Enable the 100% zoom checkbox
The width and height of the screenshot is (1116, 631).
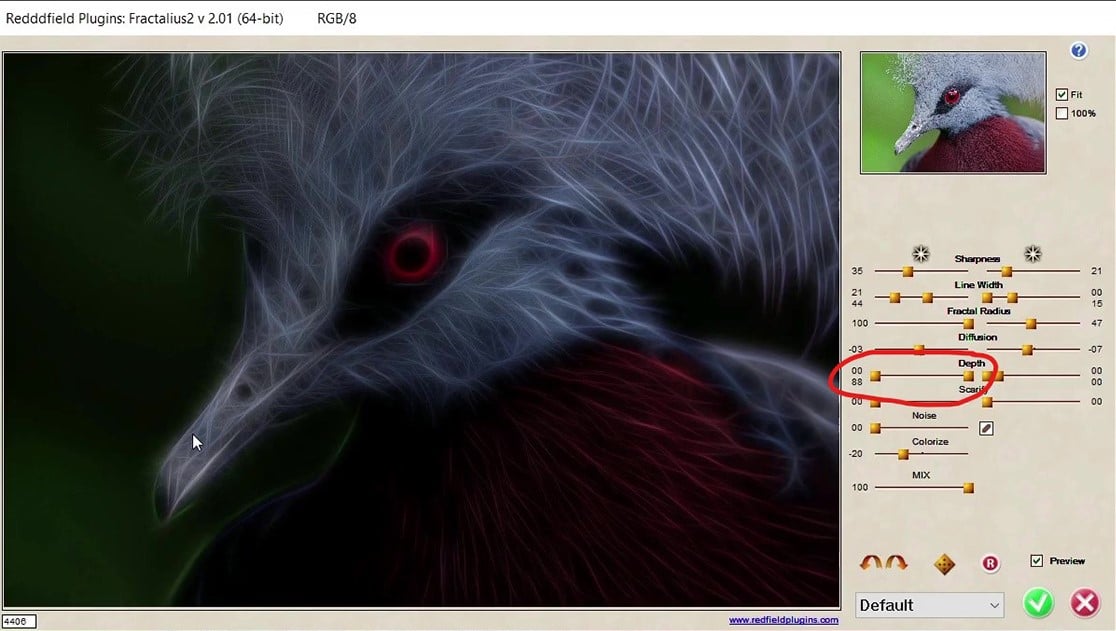pos(1062,113)
